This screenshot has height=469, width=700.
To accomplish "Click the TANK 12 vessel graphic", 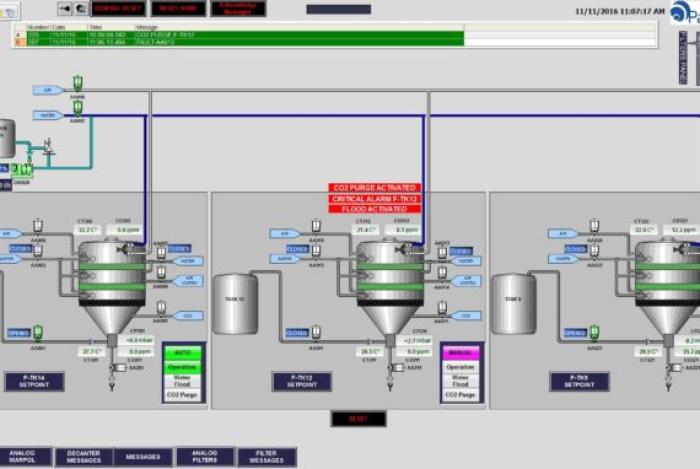I will click(235, 303).
